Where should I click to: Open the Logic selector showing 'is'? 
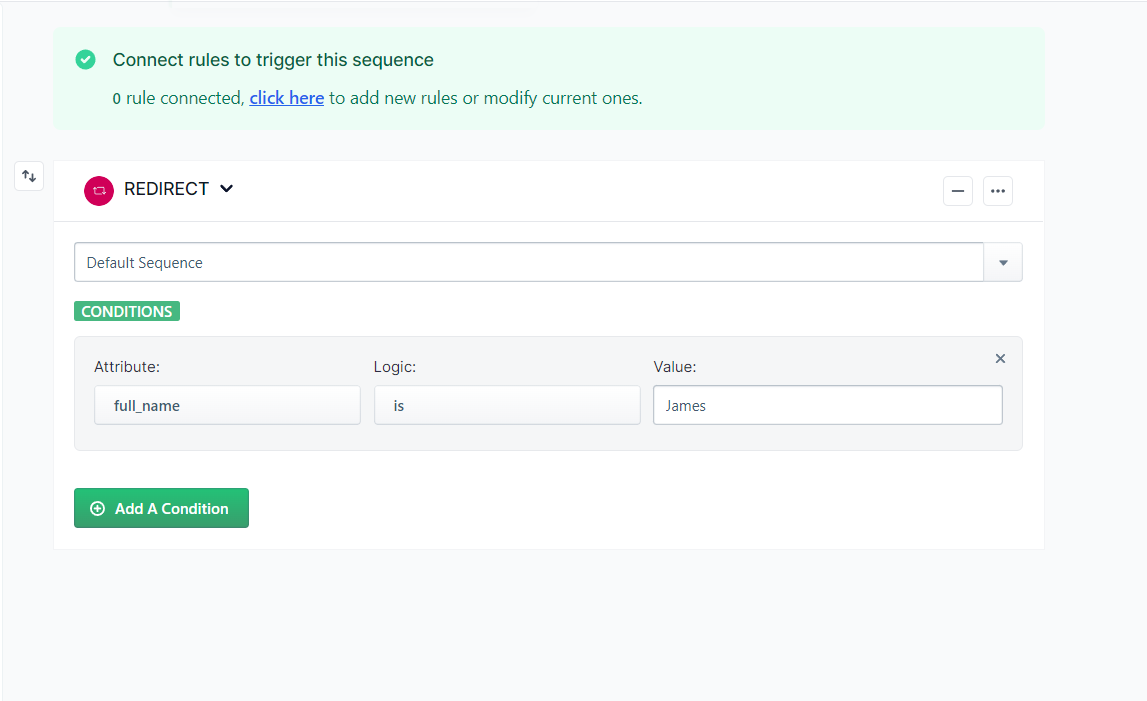tap(507, 406)
